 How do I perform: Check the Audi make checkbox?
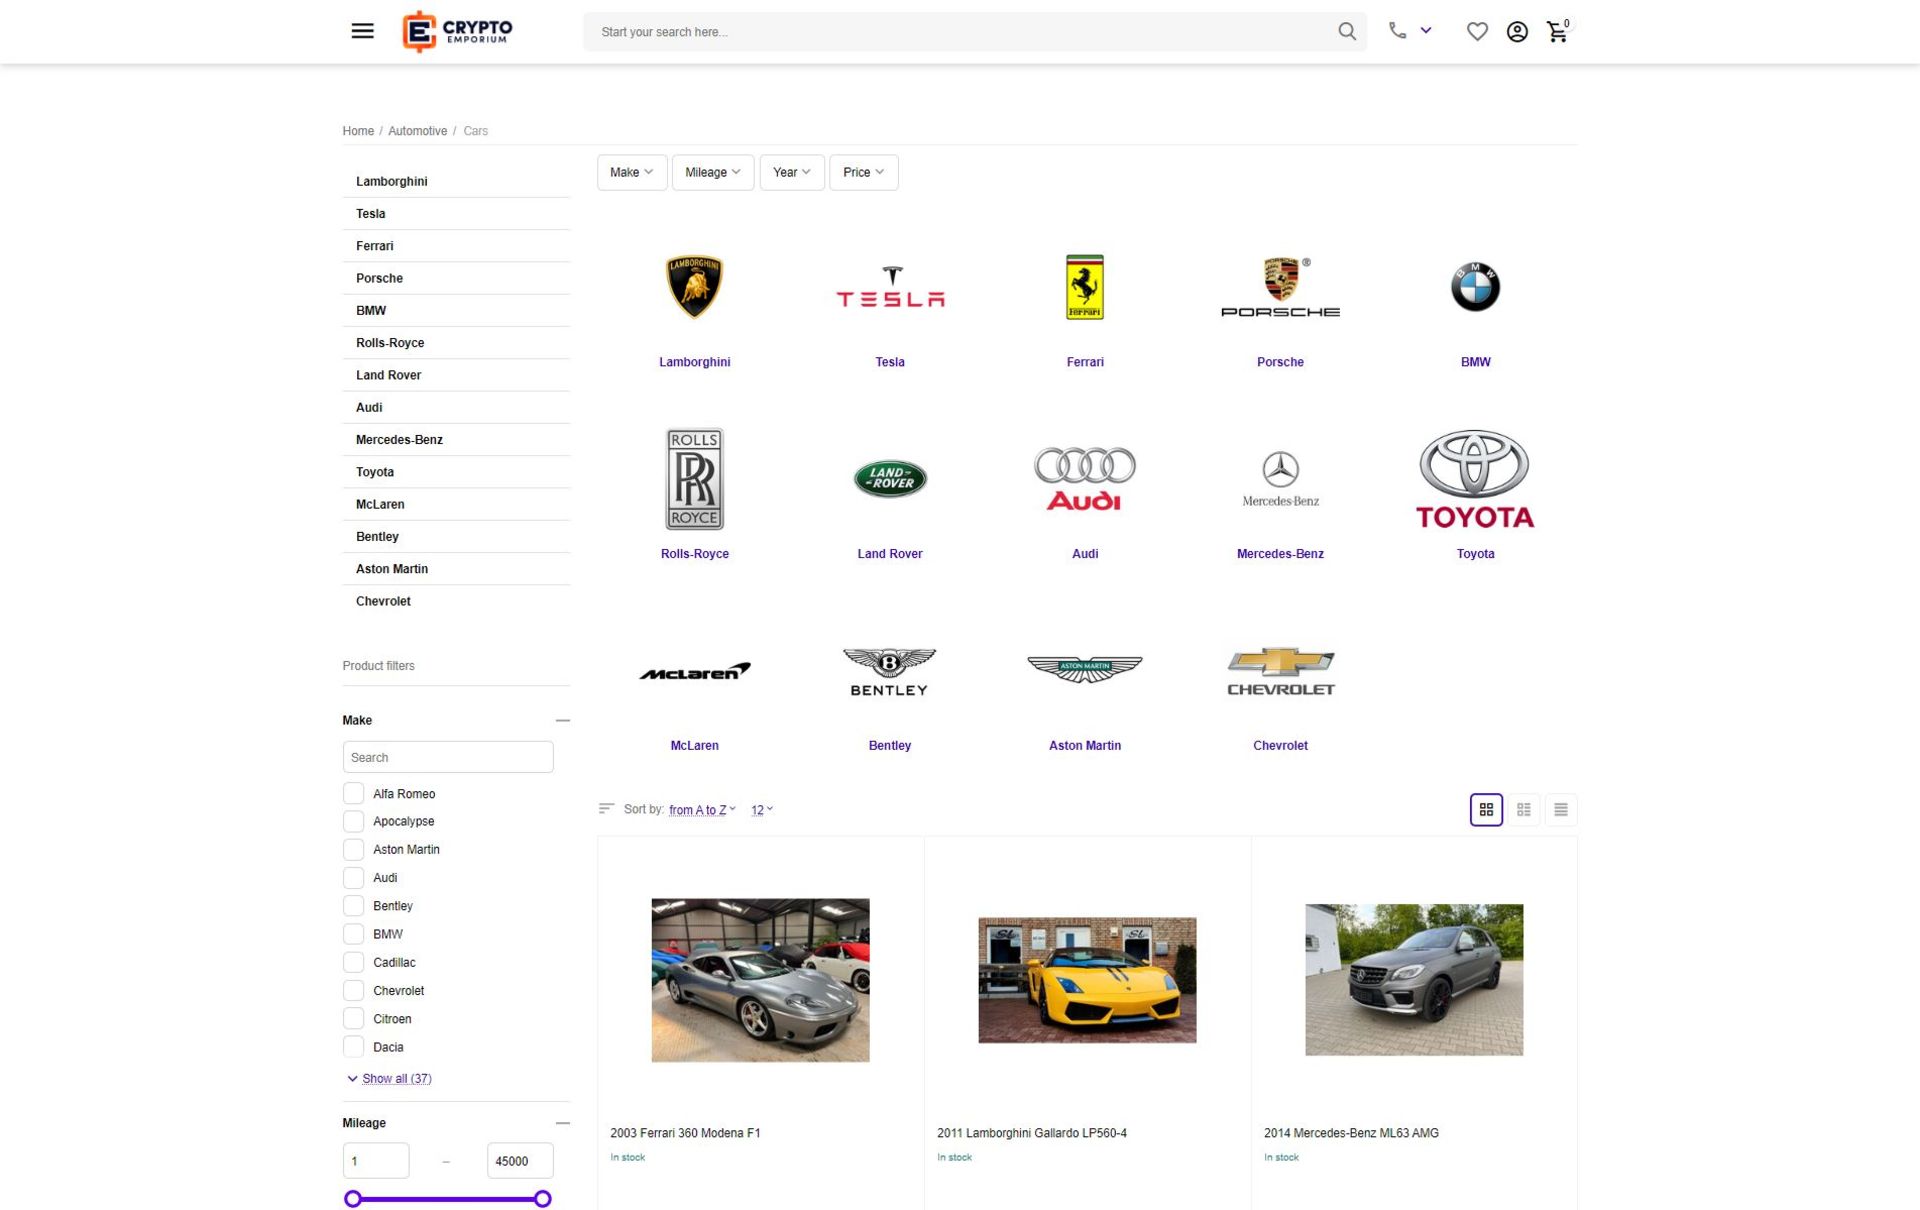[353, 877]
